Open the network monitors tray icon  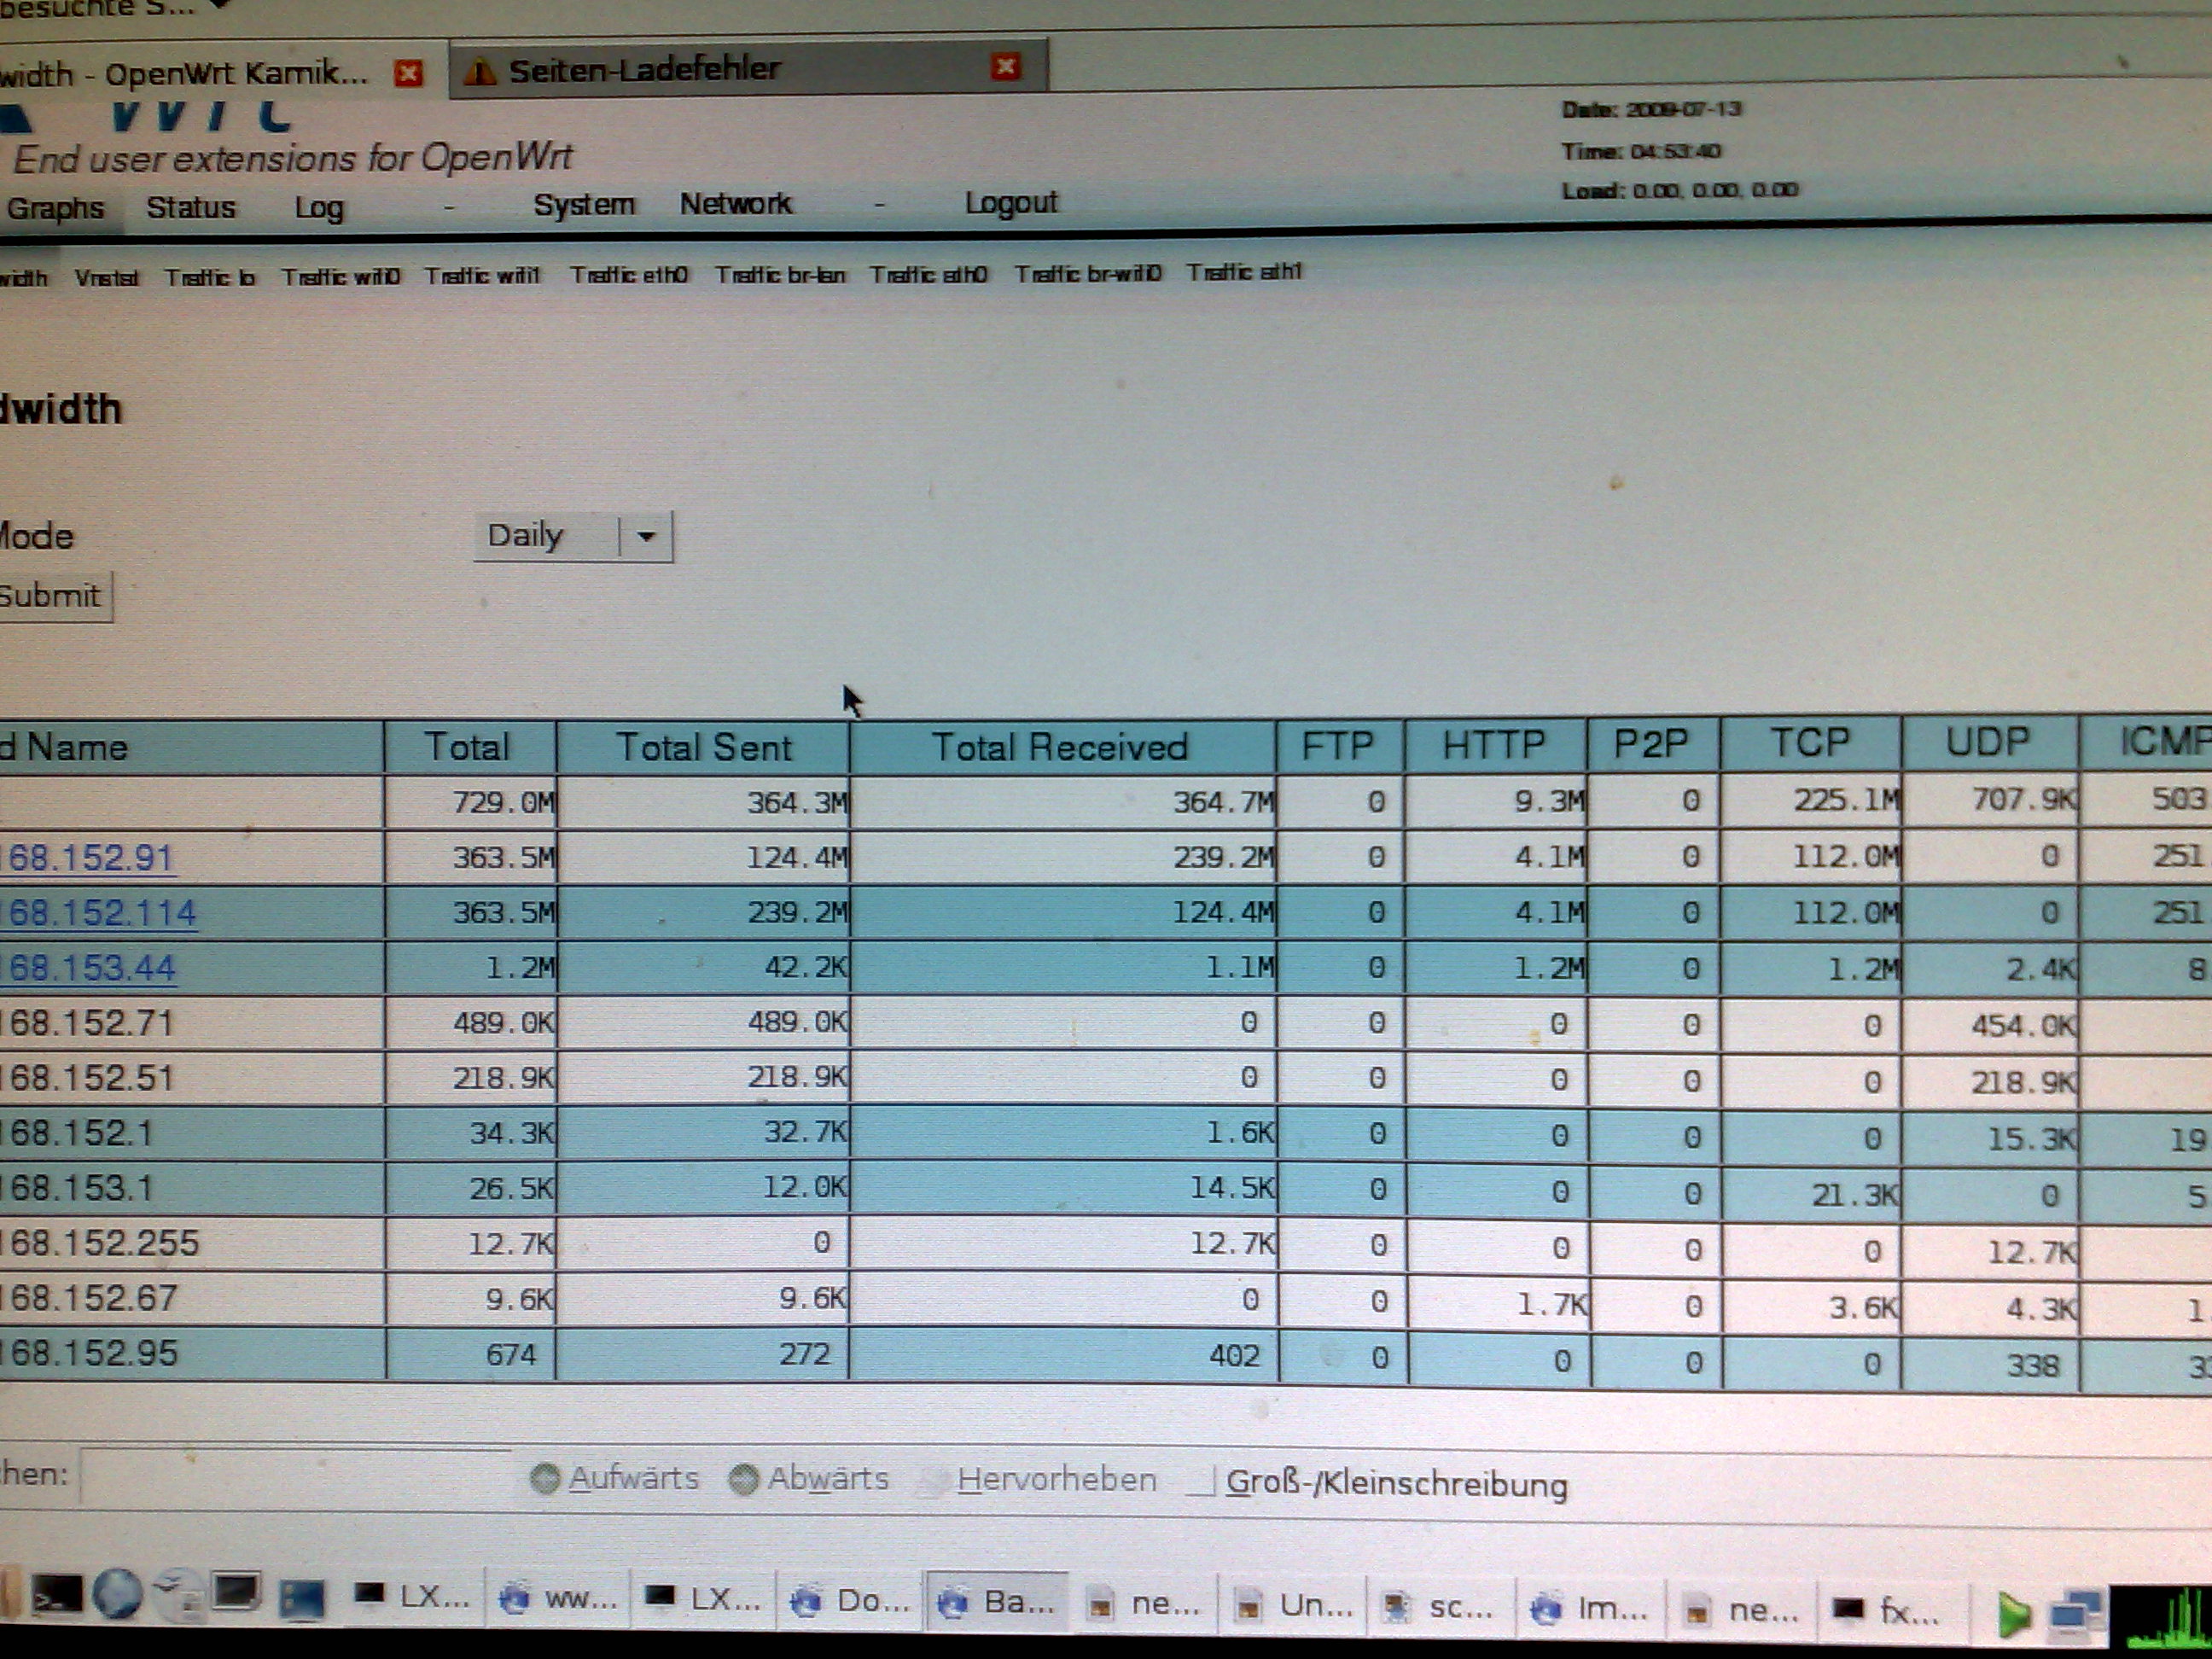point(2075,1614)
